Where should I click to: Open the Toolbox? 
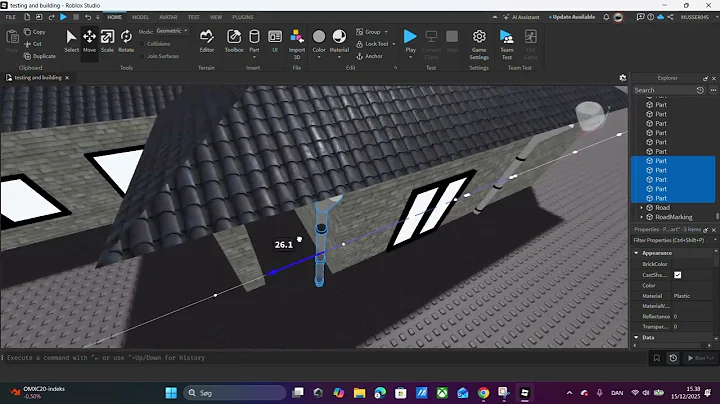tap(234, 41)
